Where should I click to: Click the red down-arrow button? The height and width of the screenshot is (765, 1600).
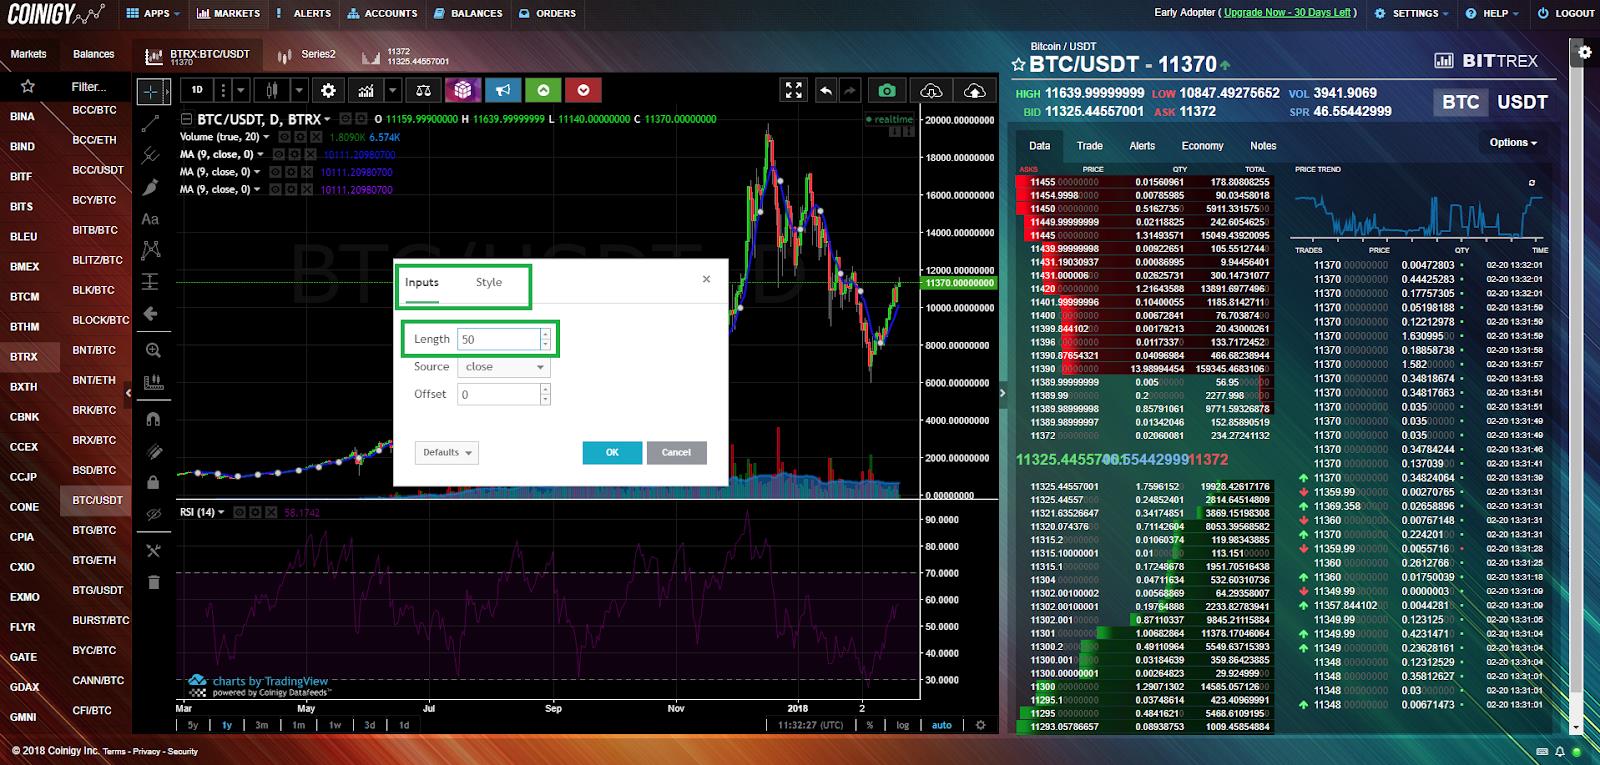583,90
